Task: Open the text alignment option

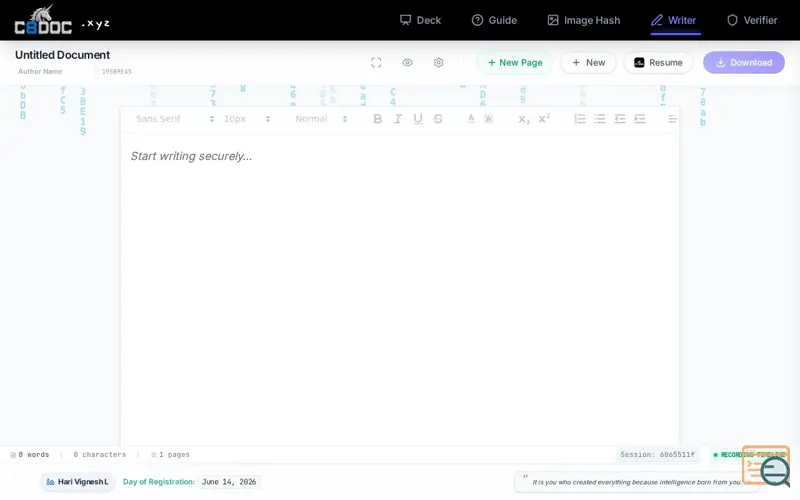Action: click(x=672, y=119)
